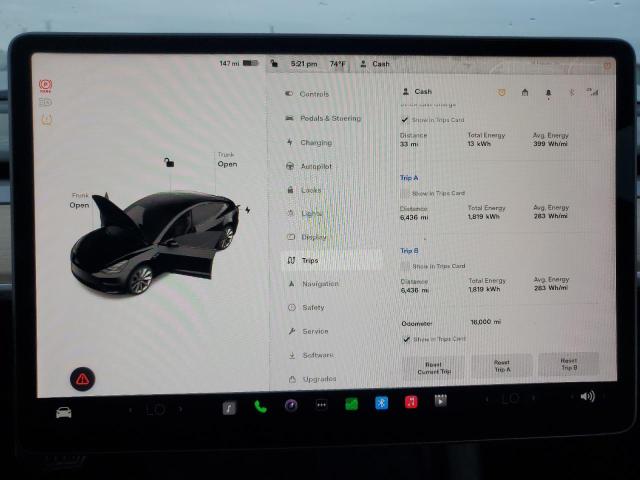Image resolution: width=640 pixels, height=480 pixels.
Task: Open the Service menu
Action: (308, 331)
